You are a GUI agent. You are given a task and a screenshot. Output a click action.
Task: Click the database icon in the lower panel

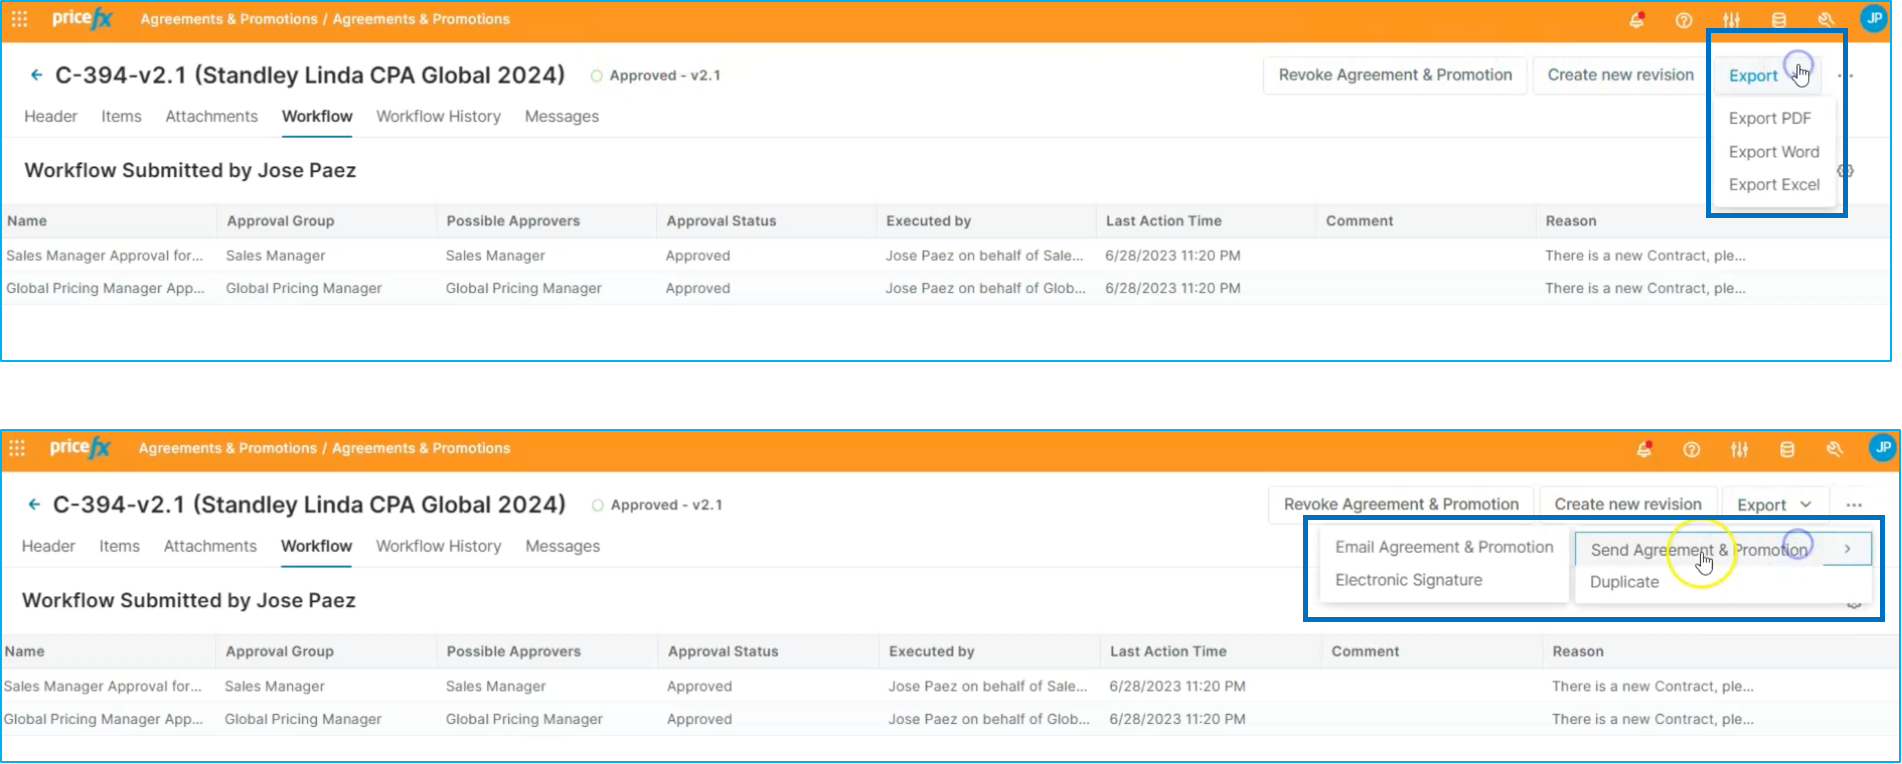click(1787, 450)
